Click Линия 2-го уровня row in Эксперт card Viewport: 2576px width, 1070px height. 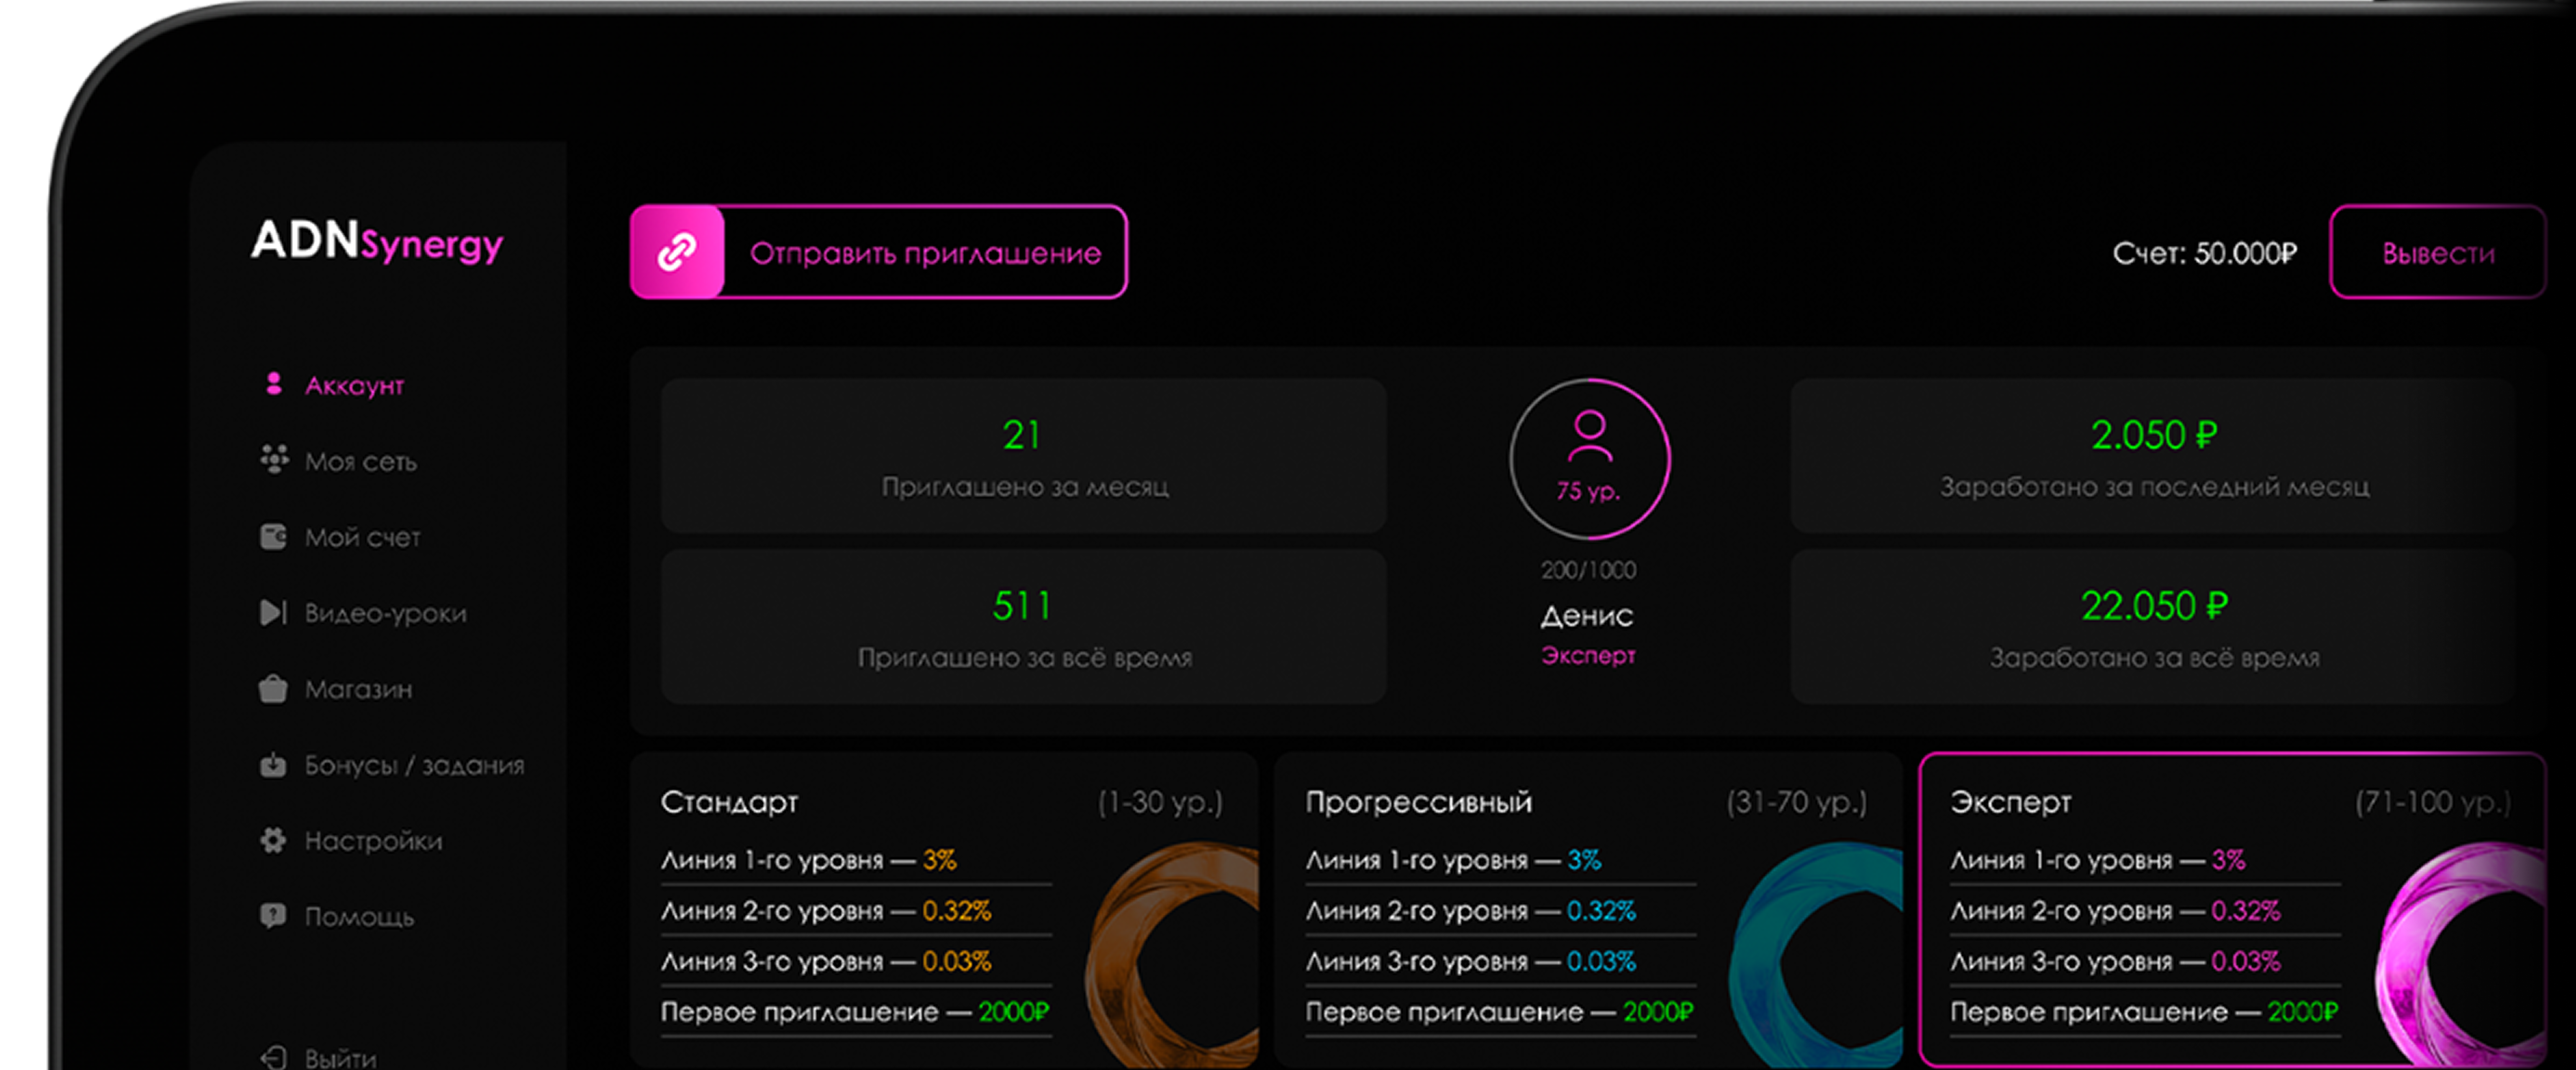(x=2145, y=911)
